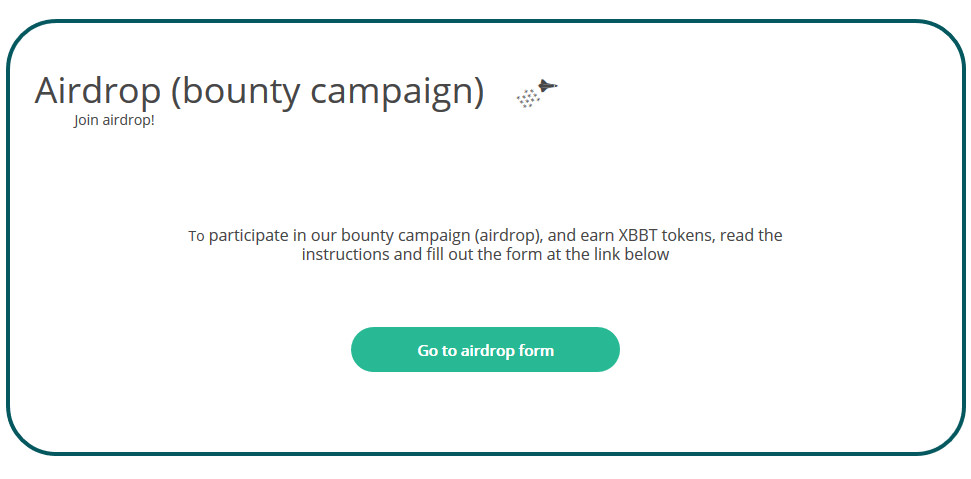Open the Go to airdrop form button
This screenshot has width=971, height=479.
tap(485, 350)
